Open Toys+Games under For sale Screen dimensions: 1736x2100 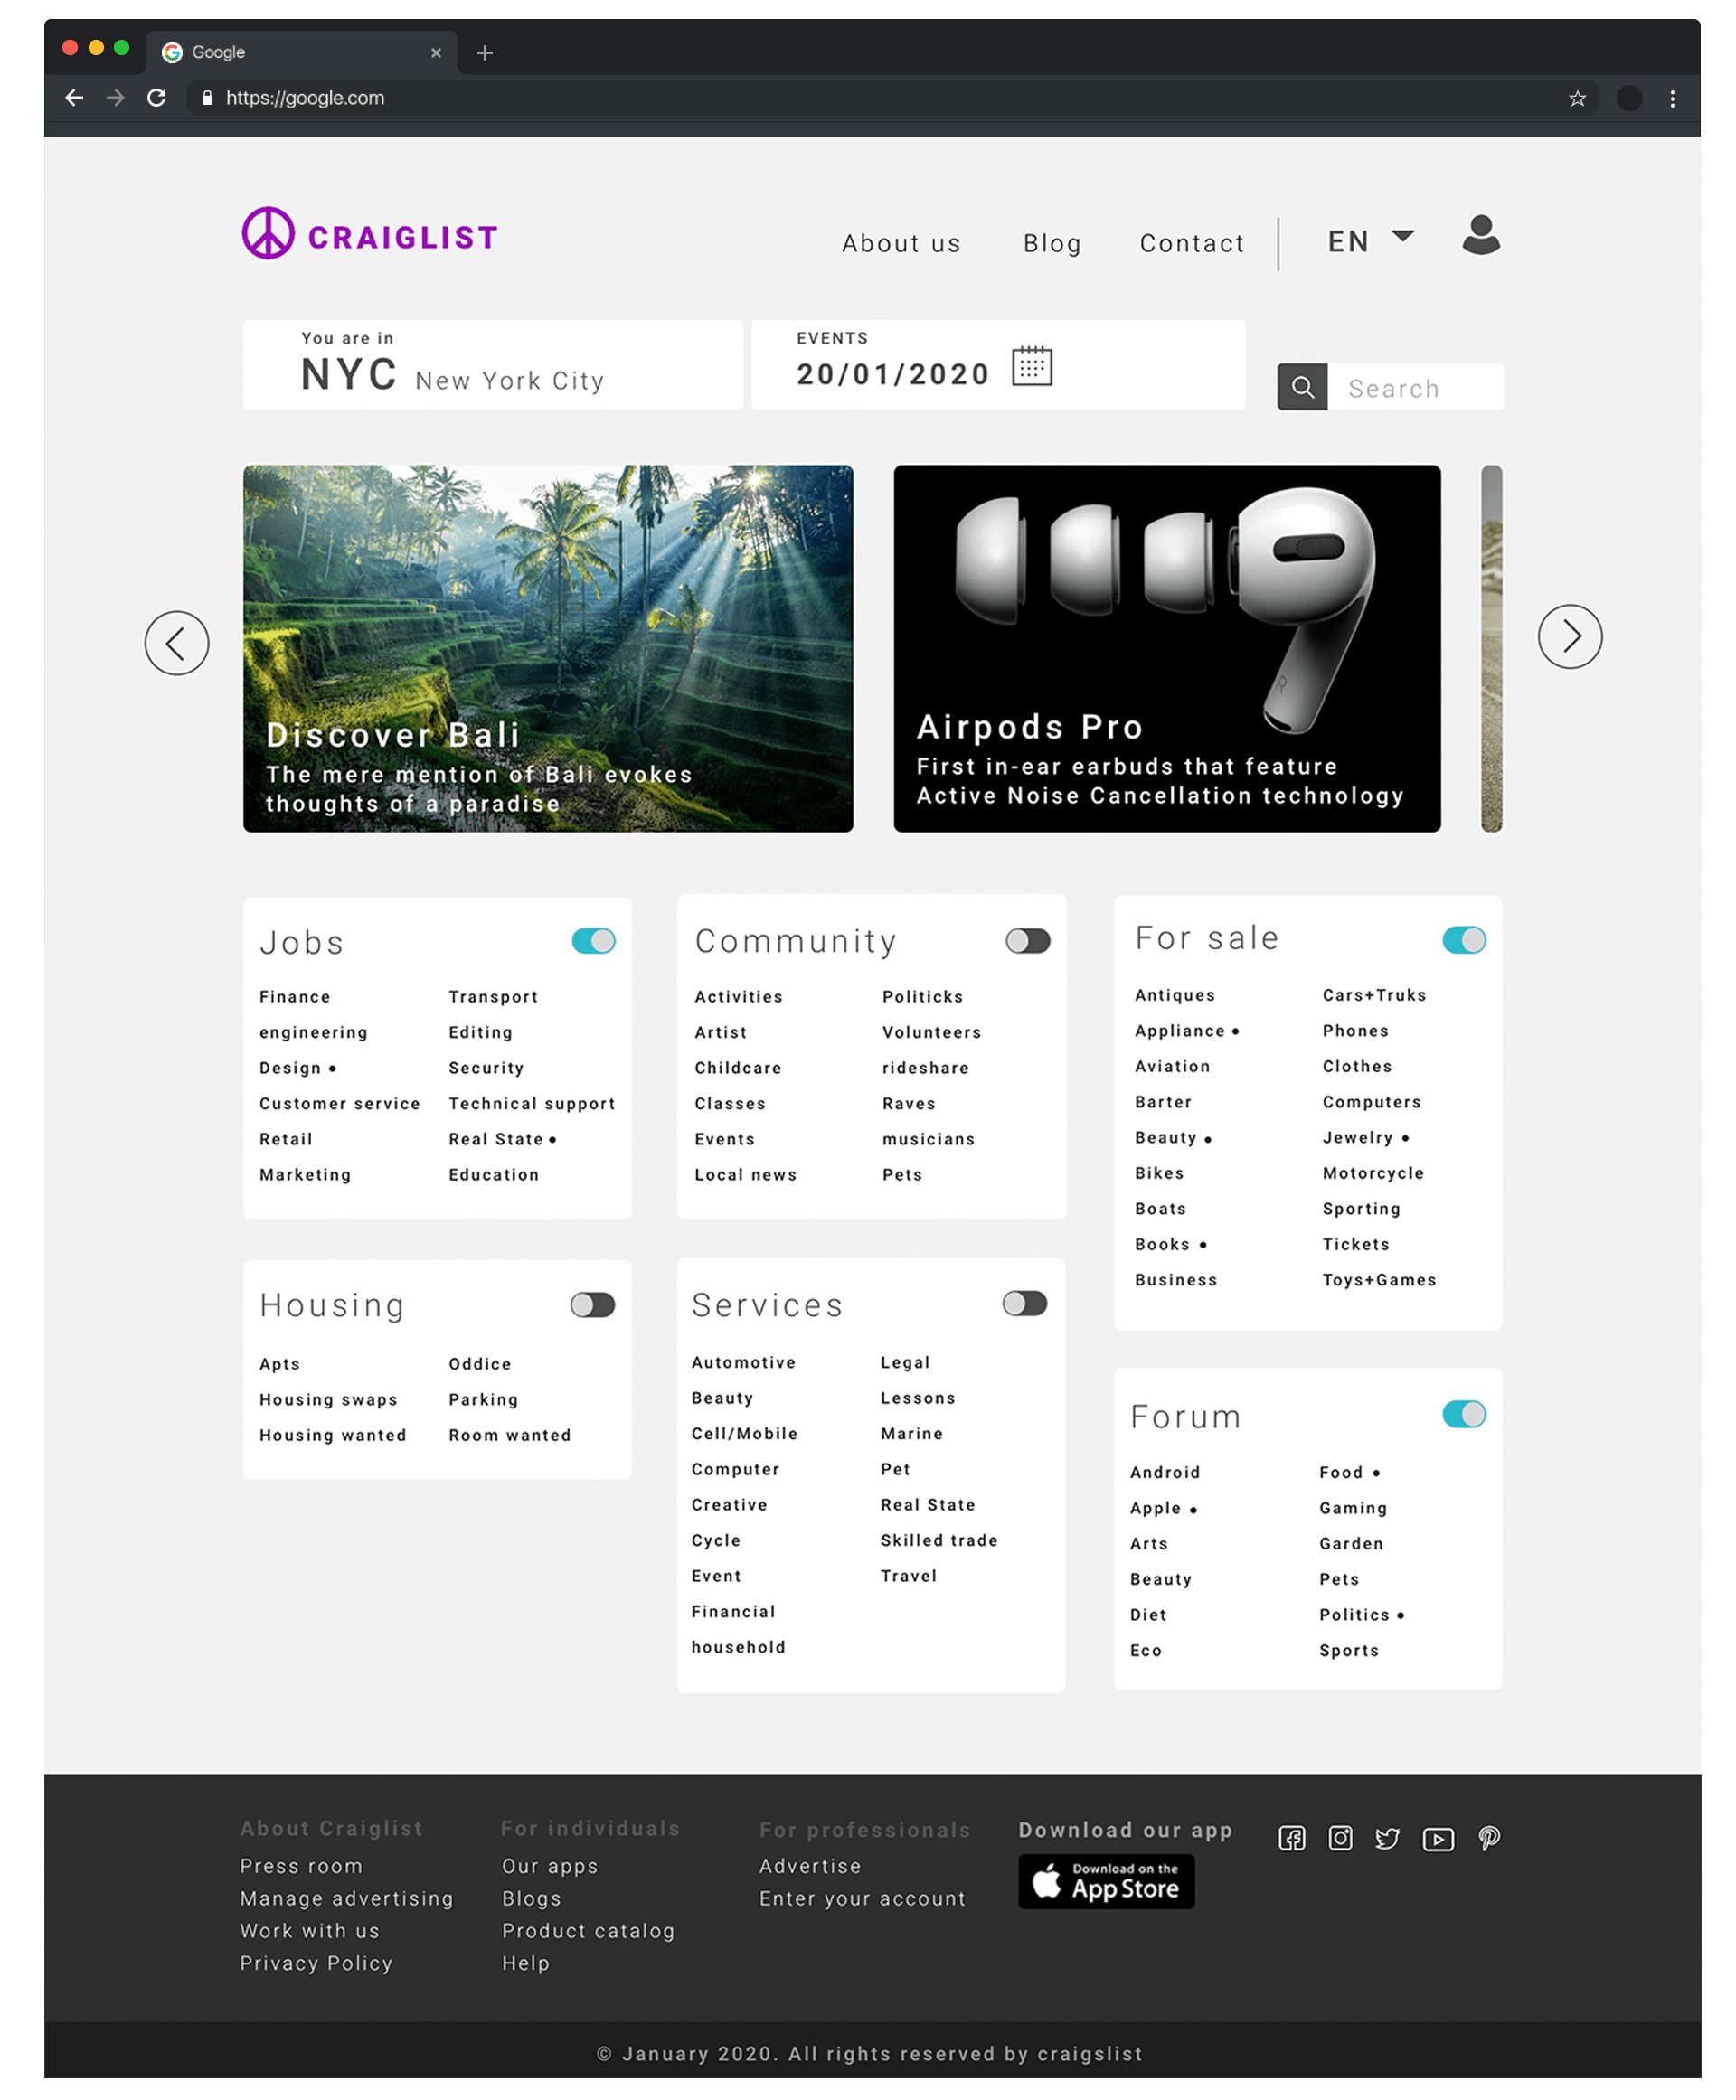coord(1379,1280)
